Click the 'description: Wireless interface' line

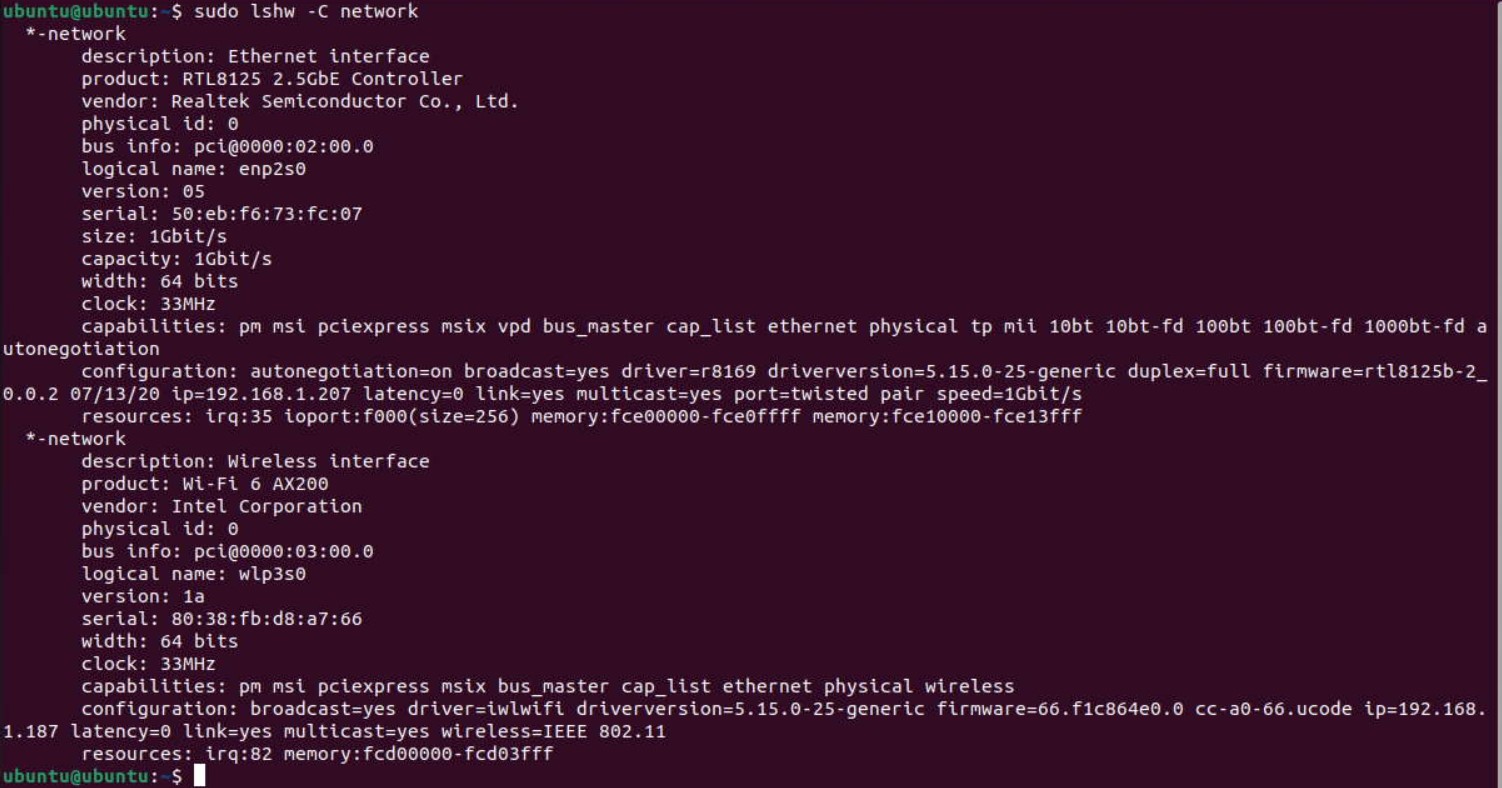(255, 461)
